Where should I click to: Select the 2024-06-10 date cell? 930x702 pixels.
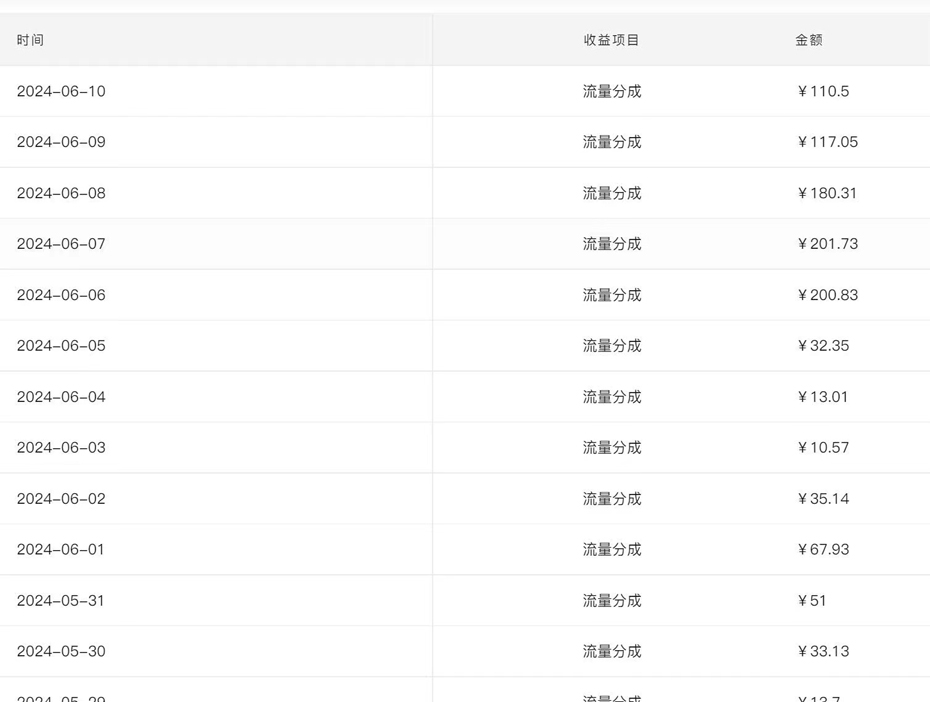[x=61, y=91]
